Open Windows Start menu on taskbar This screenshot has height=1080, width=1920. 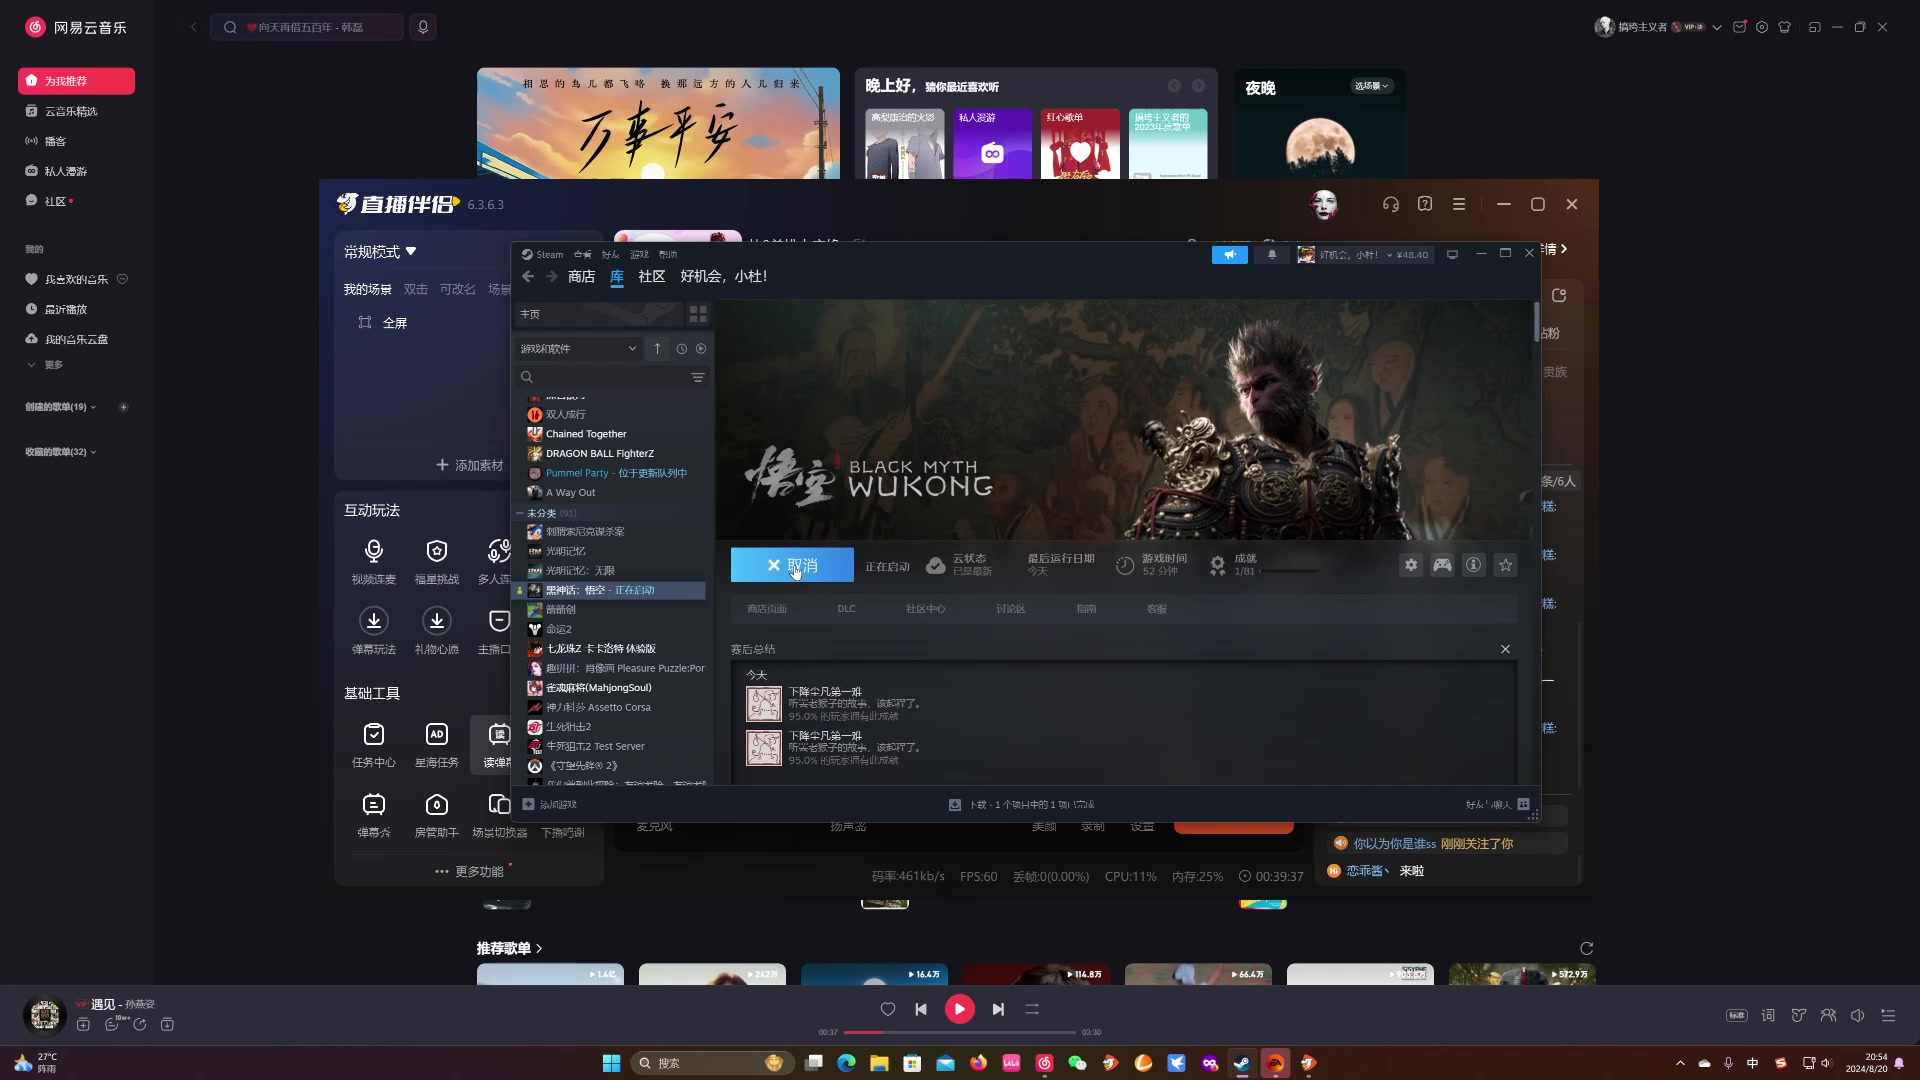coord(611,1063)
